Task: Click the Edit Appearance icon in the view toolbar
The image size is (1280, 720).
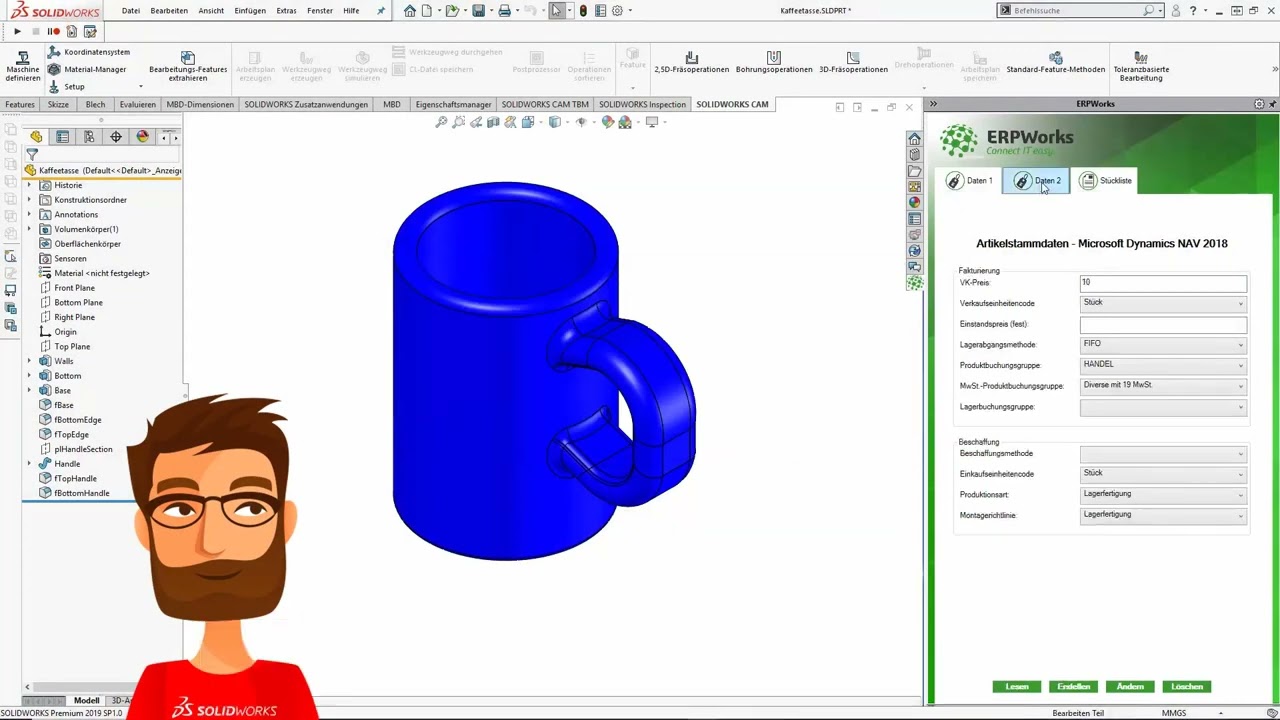Action: 607,122
